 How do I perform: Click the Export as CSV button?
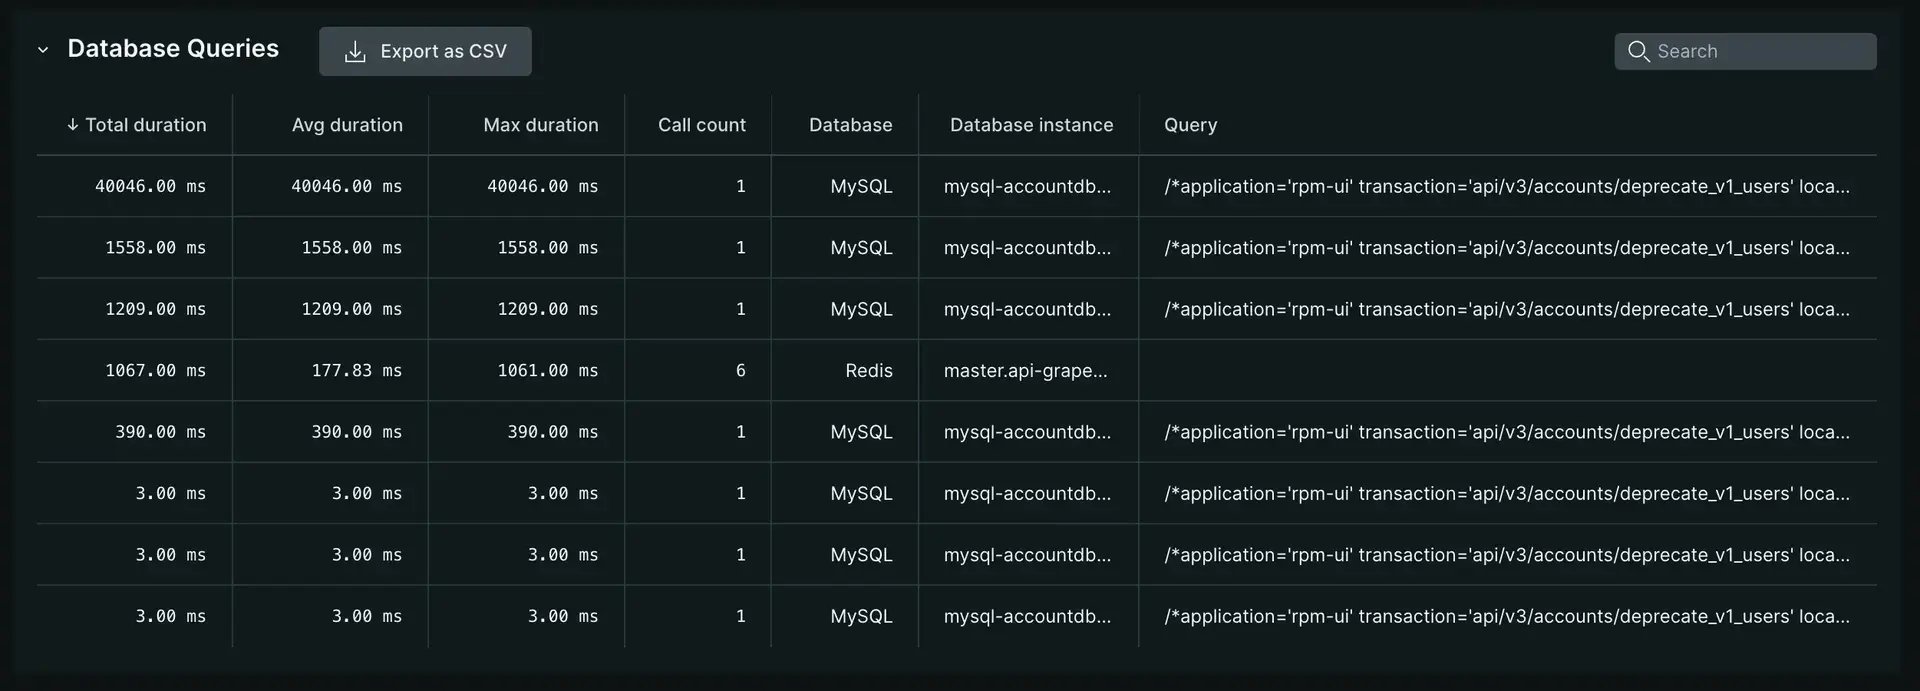pyautogui.click(x=425, y=51)
